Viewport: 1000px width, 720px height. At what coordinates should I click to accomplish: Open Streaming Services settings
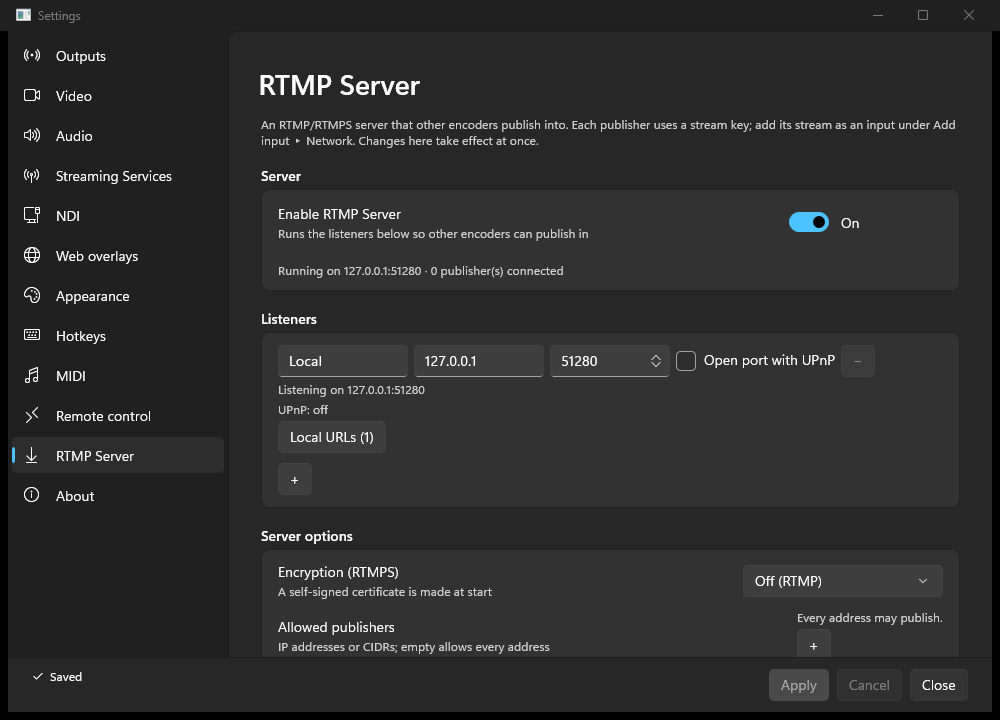[x=118, y=176]
